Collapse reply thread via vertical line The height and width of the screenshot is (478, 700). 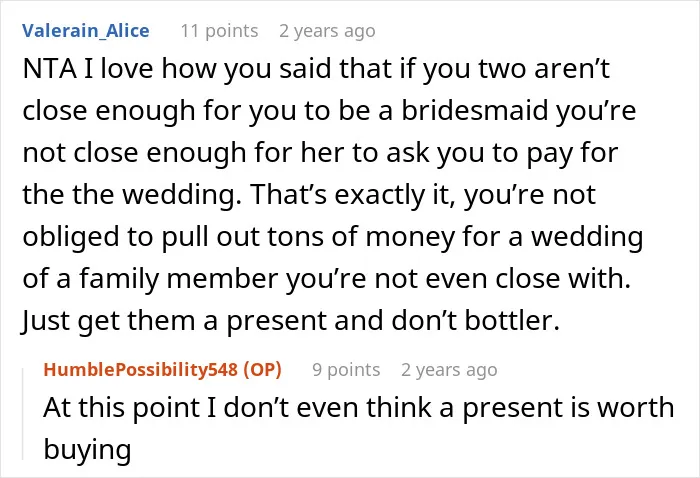pyautogui.click(x=23, y=413)
